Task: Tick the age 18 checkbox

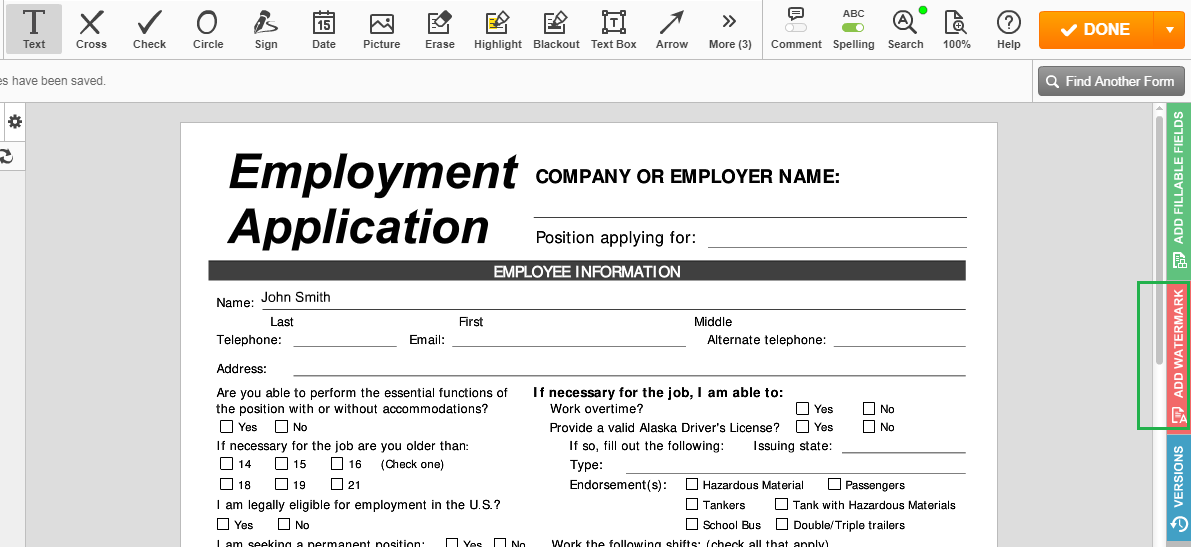Action: [x=226, y=484]
